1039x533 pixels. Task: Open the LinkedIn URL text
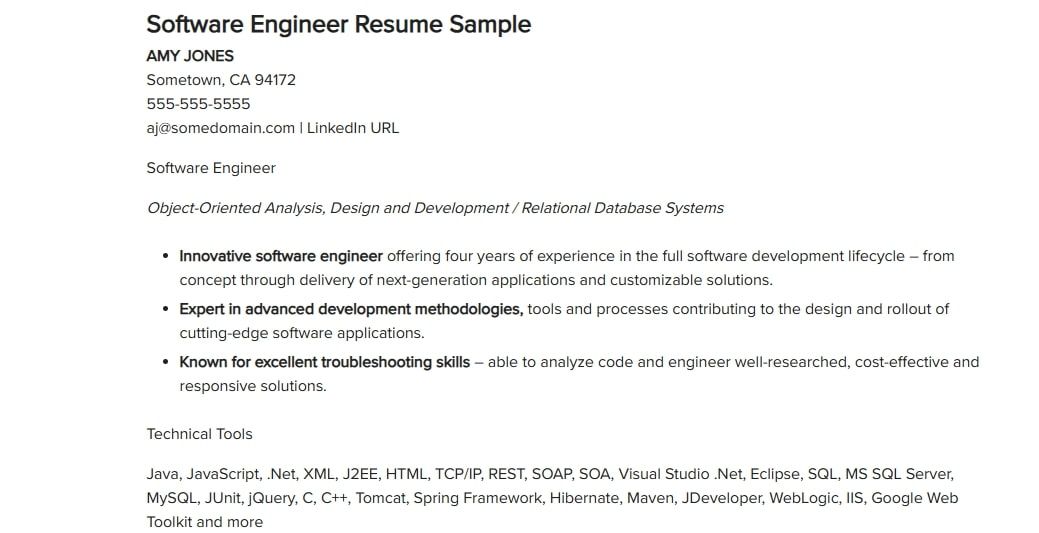pyautogui.click(x=353, y=128)
